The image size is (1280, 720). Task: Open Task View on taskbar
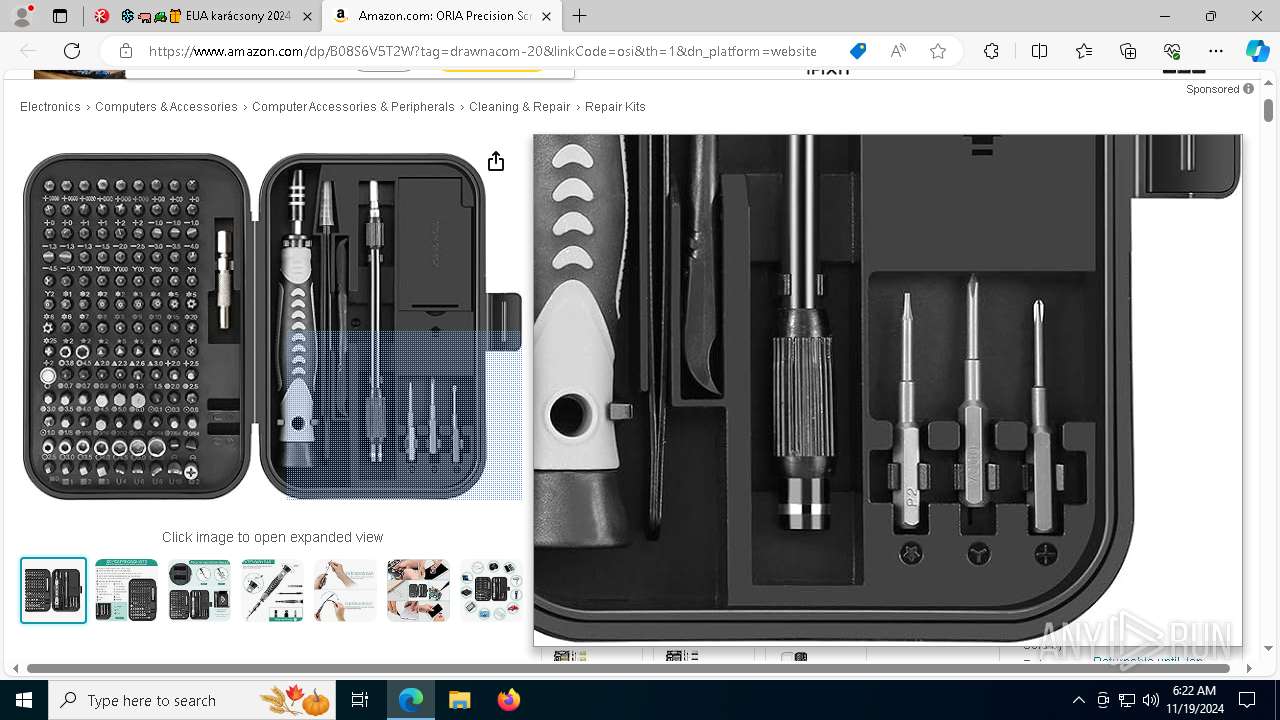coord(360,700)
